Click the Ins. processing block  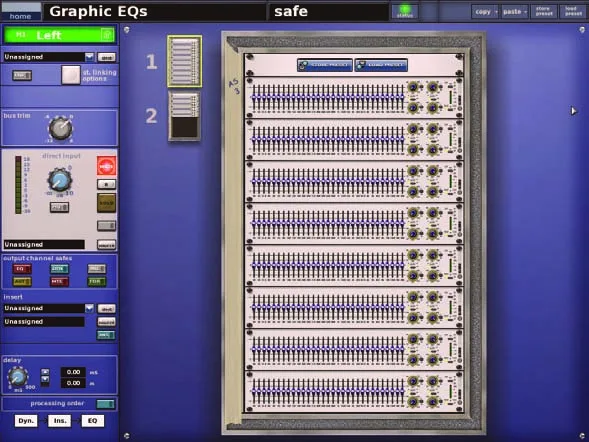tap(60, 421)
